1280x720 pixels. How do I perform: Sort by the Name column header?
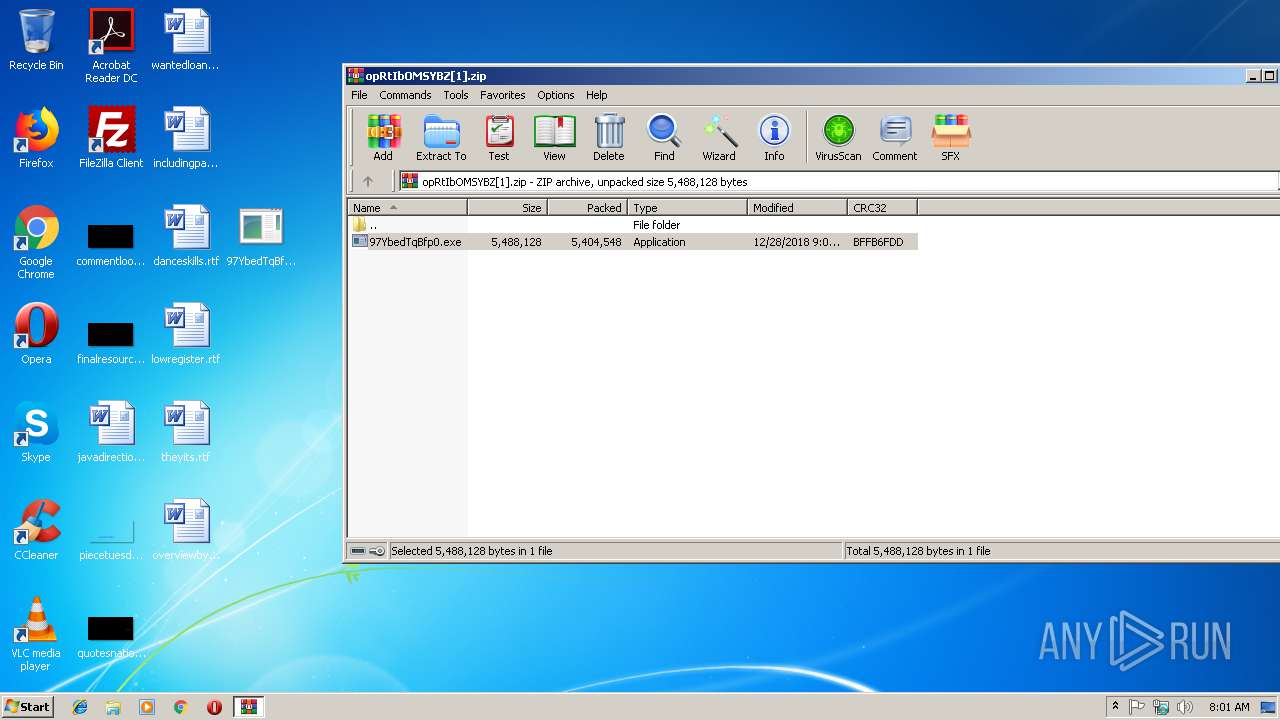click(x=407, y=207)
